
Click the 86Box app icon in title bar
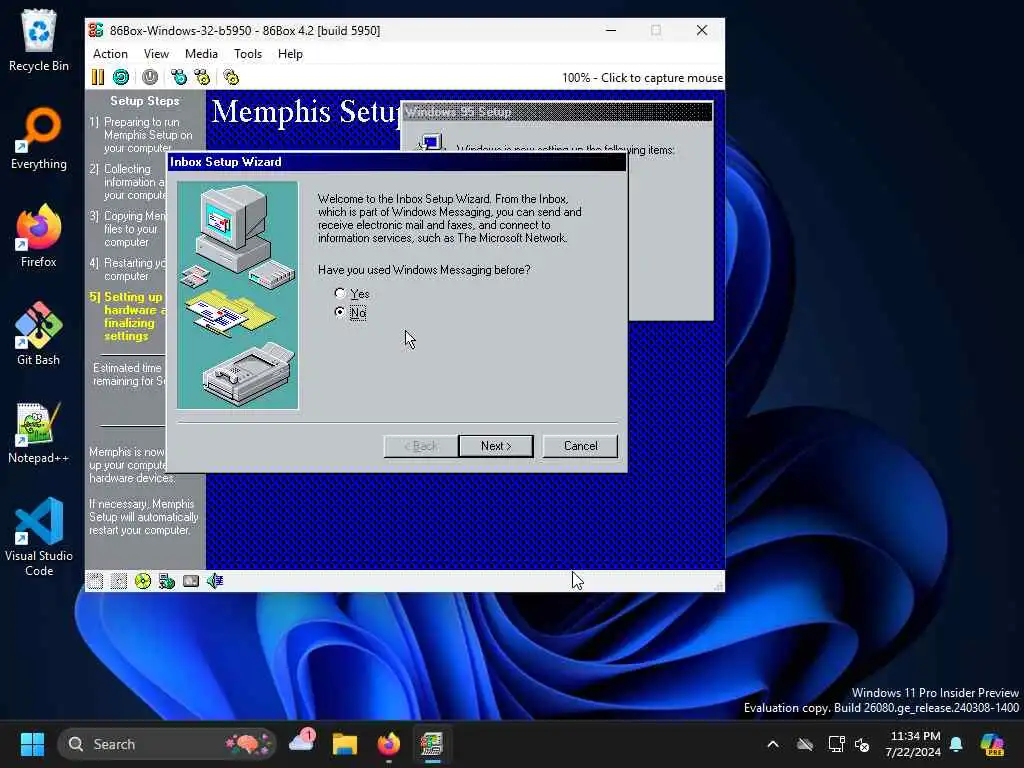point(96,30)
